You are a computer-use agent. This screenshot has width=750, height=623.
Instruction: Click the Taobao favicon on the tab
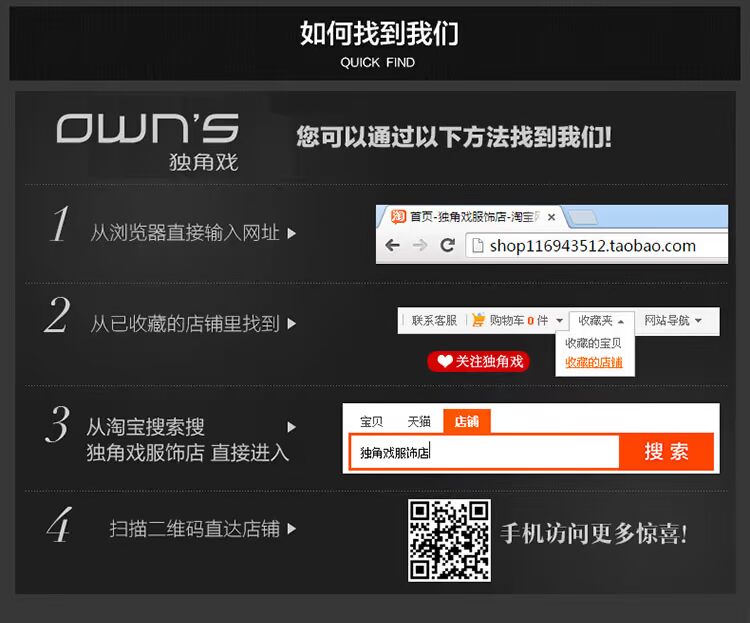[x=398, y=217]
